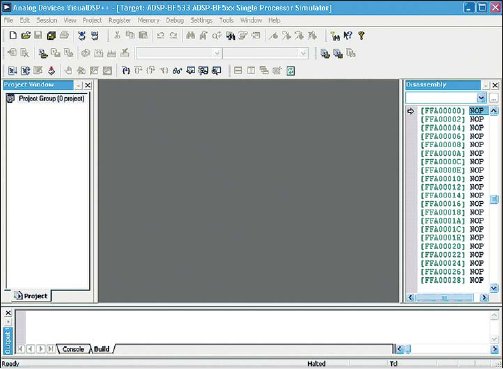Click the yellow question-mark Help icon

coord(361,35)
